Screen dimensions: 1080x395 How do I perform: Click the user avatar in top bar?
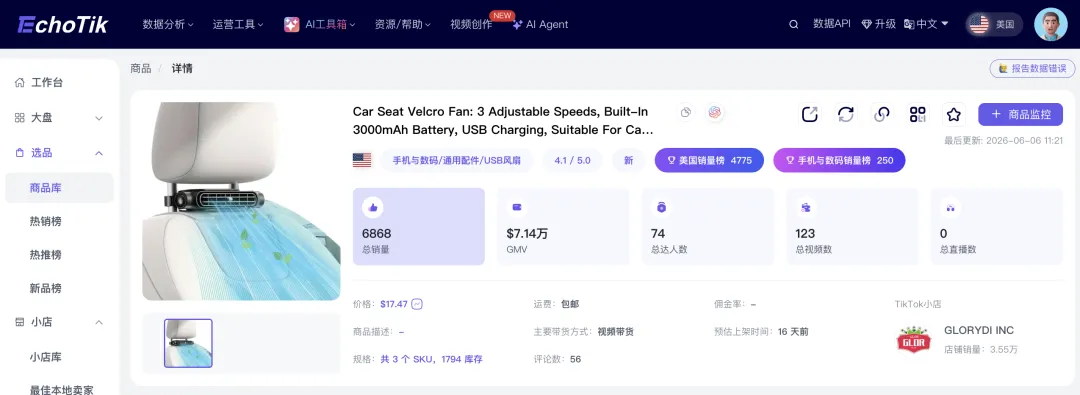pyautogui.click(x=1050, y=24)
